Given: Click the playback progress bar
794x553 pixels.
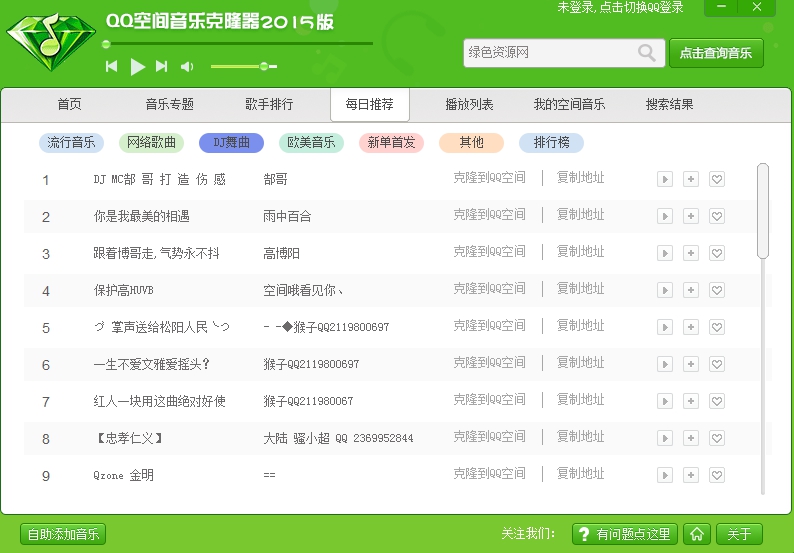Looking at the screenshot, I should pyautogui.click(x=237, y=44).
